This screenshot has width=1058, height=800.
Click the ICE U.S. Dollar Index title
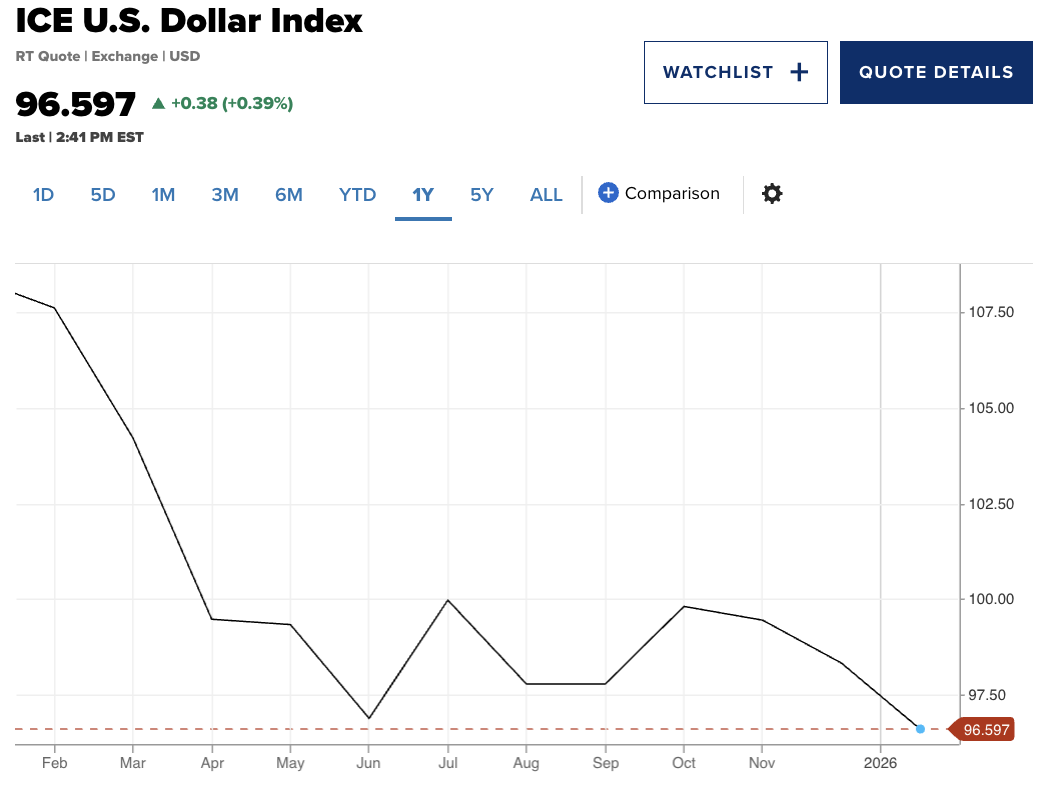(189, 20)
